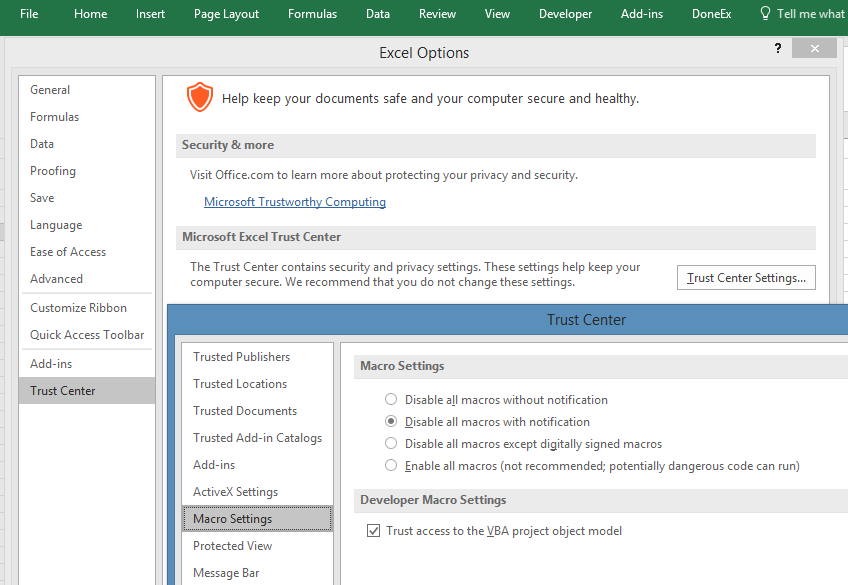Open ActiveX Settings in Trust Center
This screenshot has height=585, width=848.
257,492
